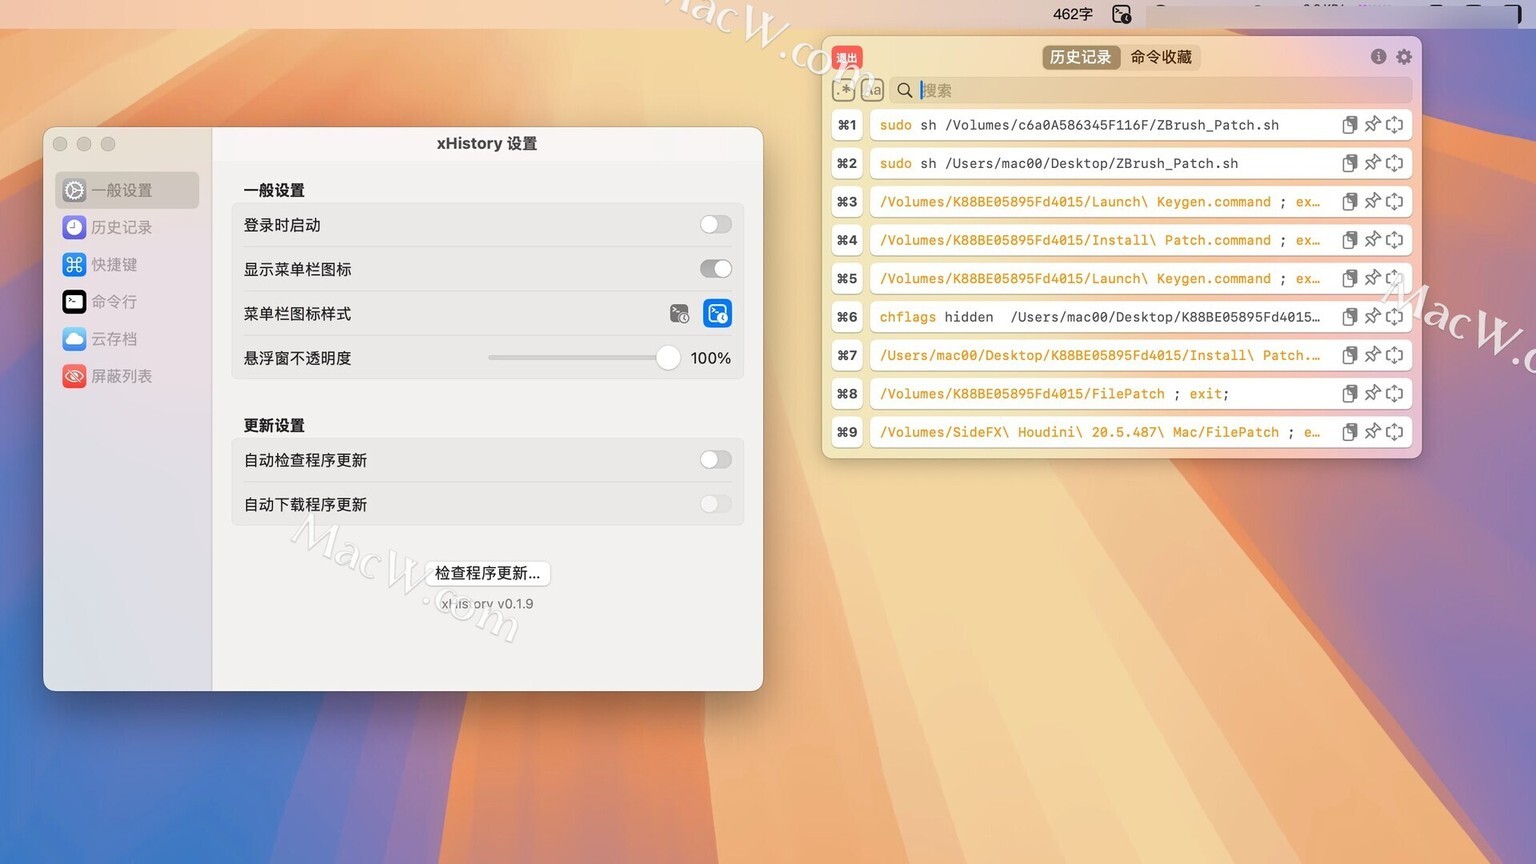Pin the chflags hidden command in ⌘6
The width and height of the screenshot is (1536, 864).
coord(1372,317)
